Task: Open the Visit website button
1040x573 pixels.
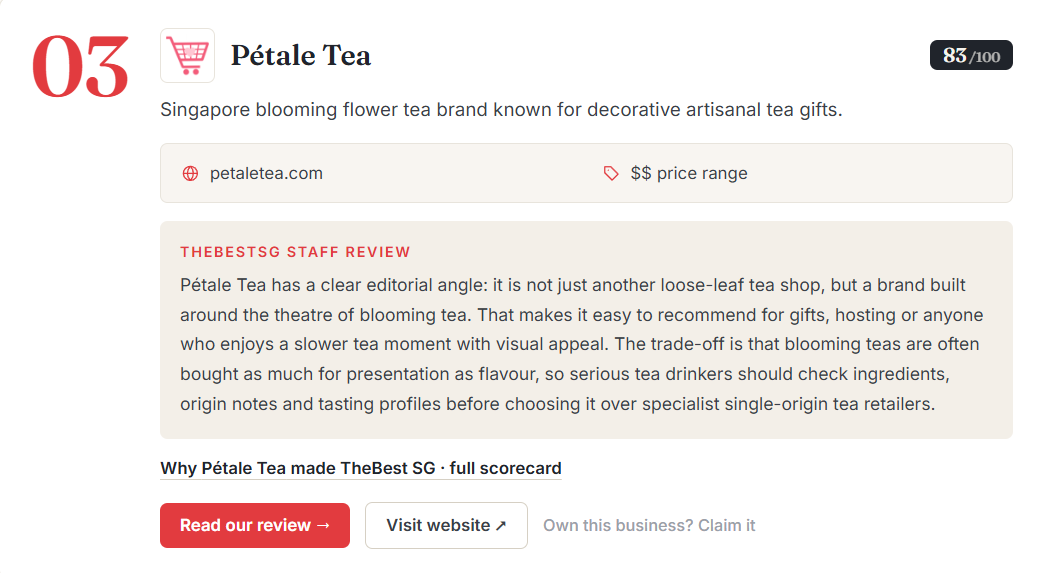Action: click(x=446, y=525)
